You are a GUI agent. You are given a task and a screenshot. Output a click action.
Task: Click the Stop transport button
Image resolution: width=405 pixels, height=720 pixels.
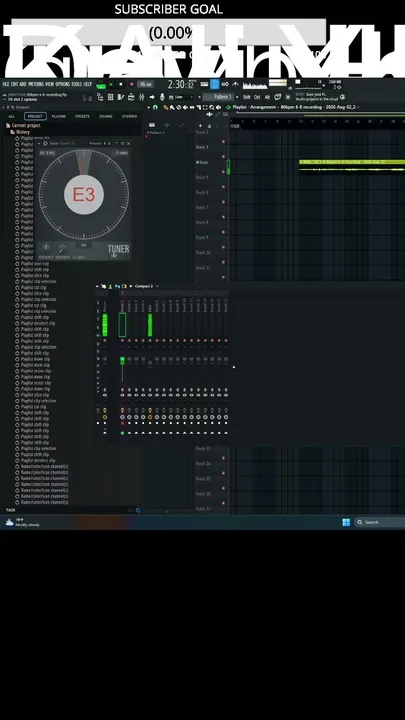click(121, 84)
